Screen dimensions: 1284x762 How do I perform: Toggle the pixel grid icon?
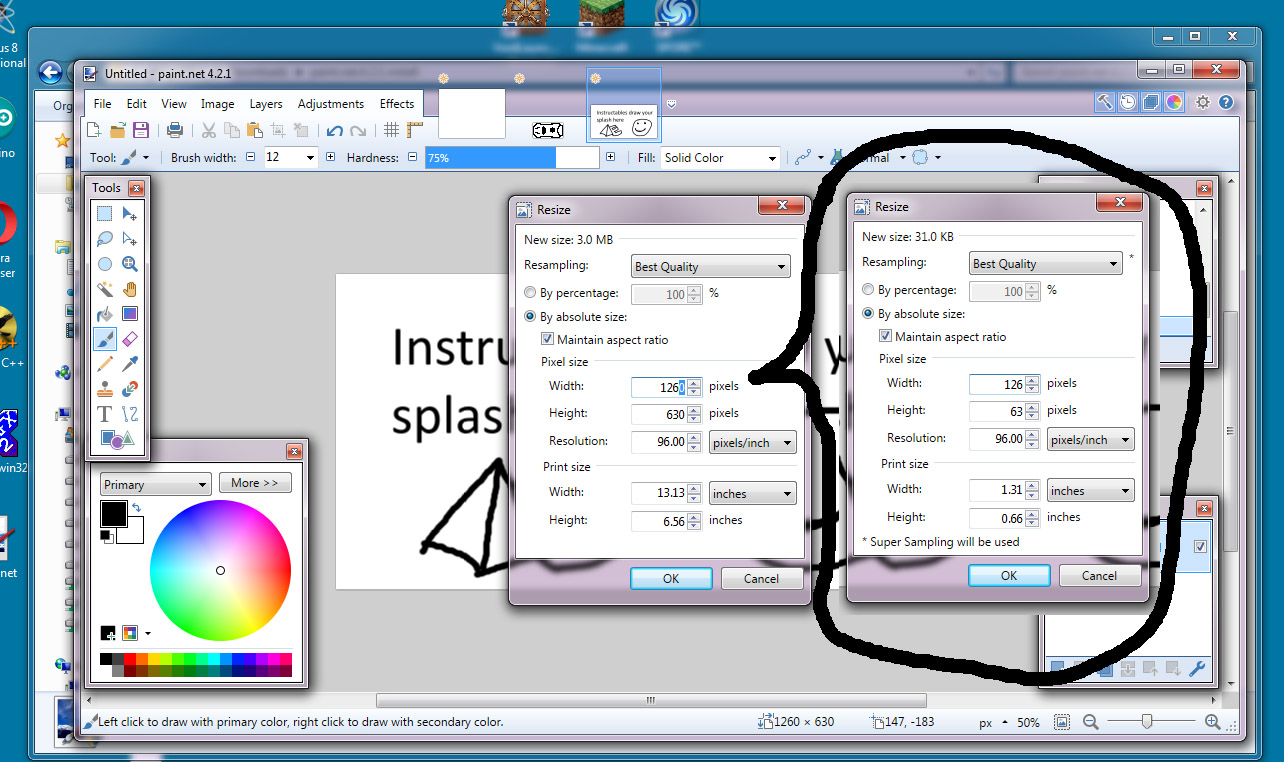(392, 130)
